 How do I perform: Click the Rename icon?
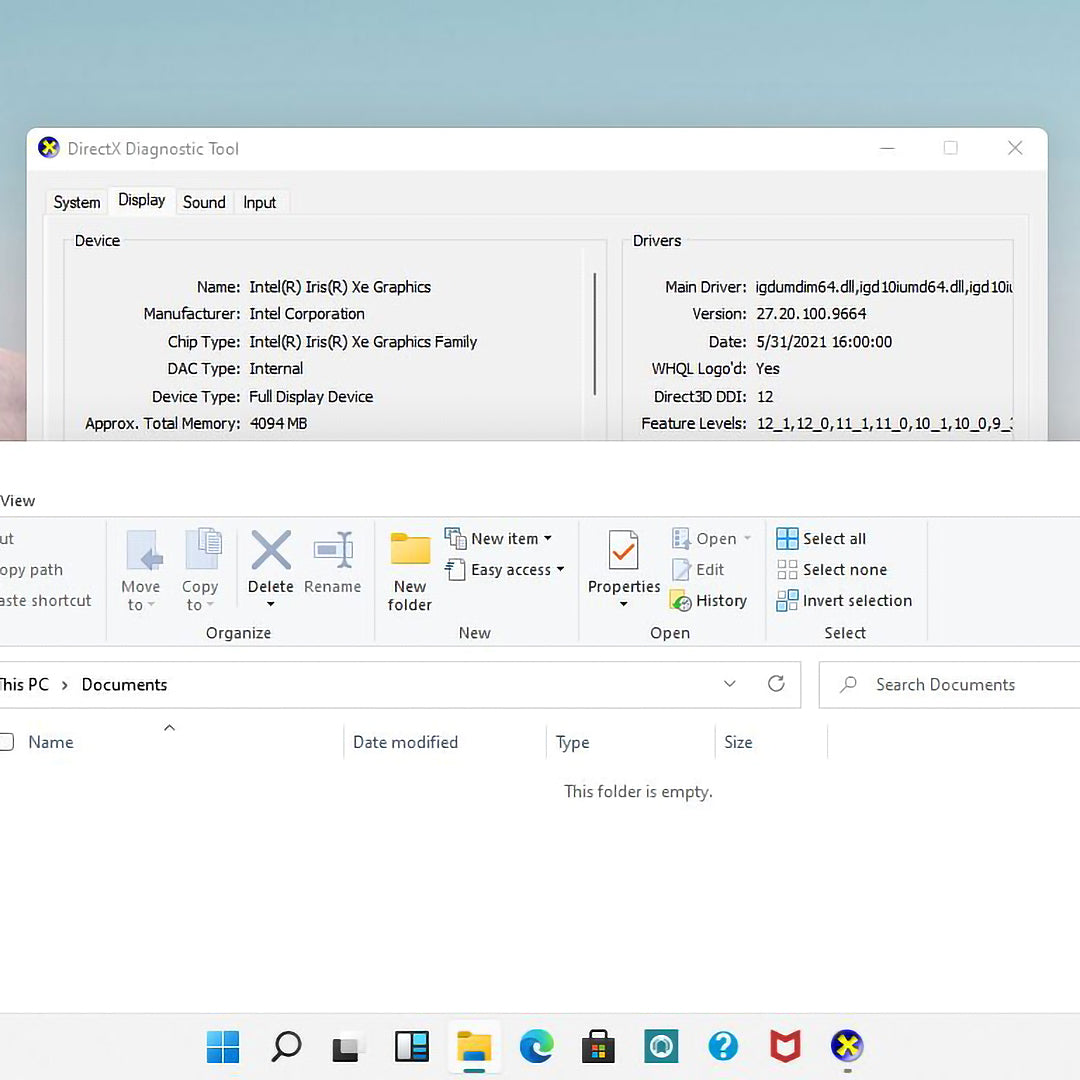click(333, 551)
